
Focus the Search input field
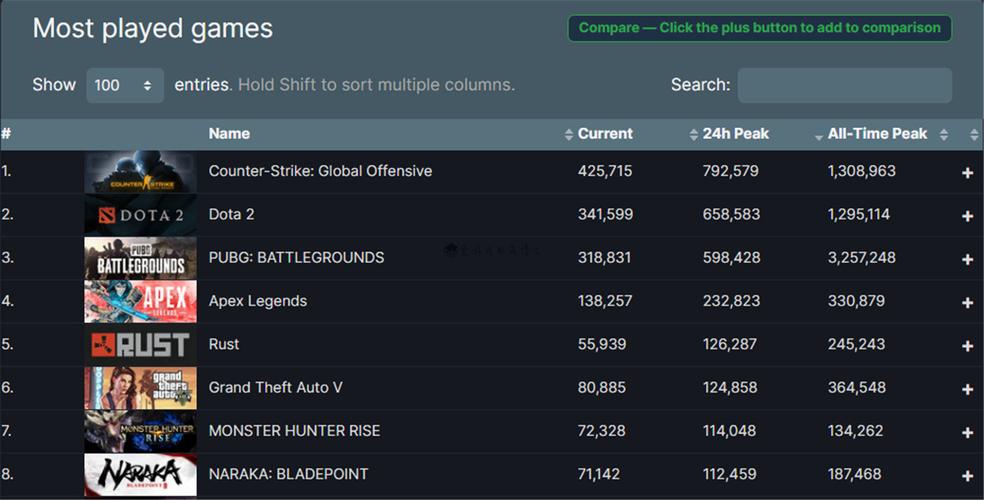(x=844, y=85)
